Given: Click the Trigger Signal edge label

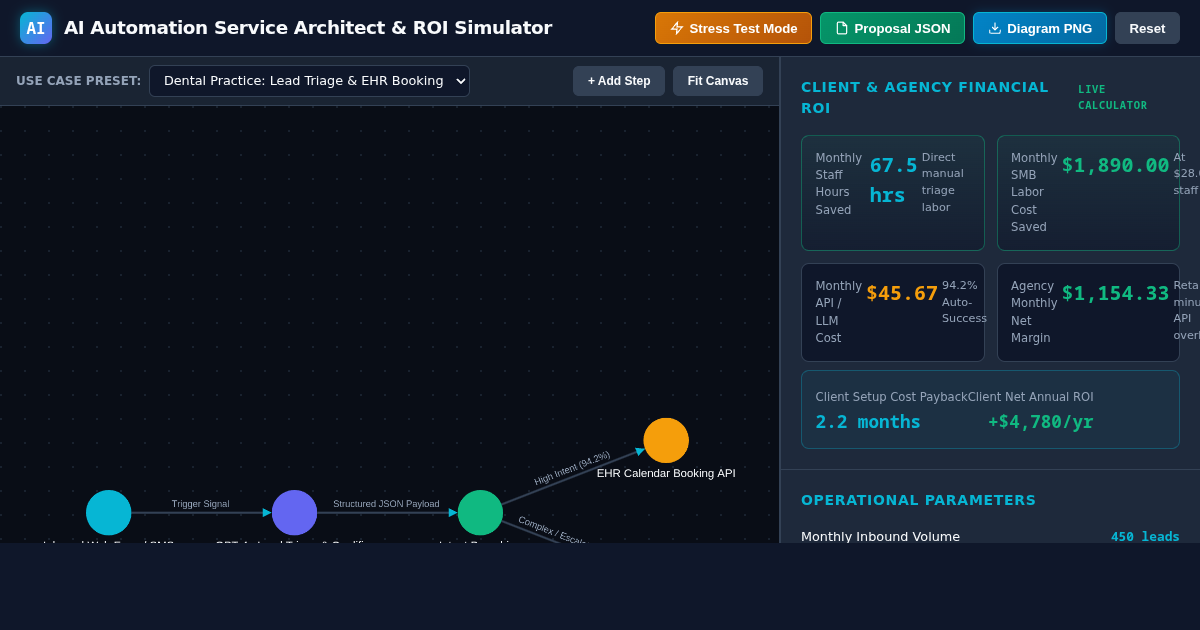Looking at the screenshot, I should click(x=200, y=504).
